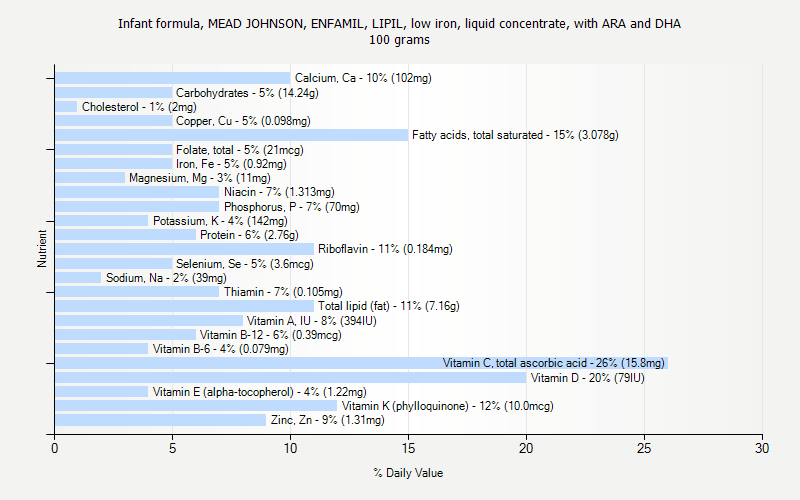Click the Phosphorus, P - 7% (70mg) label
The image size is (800, 500).
tap(292, 207)
